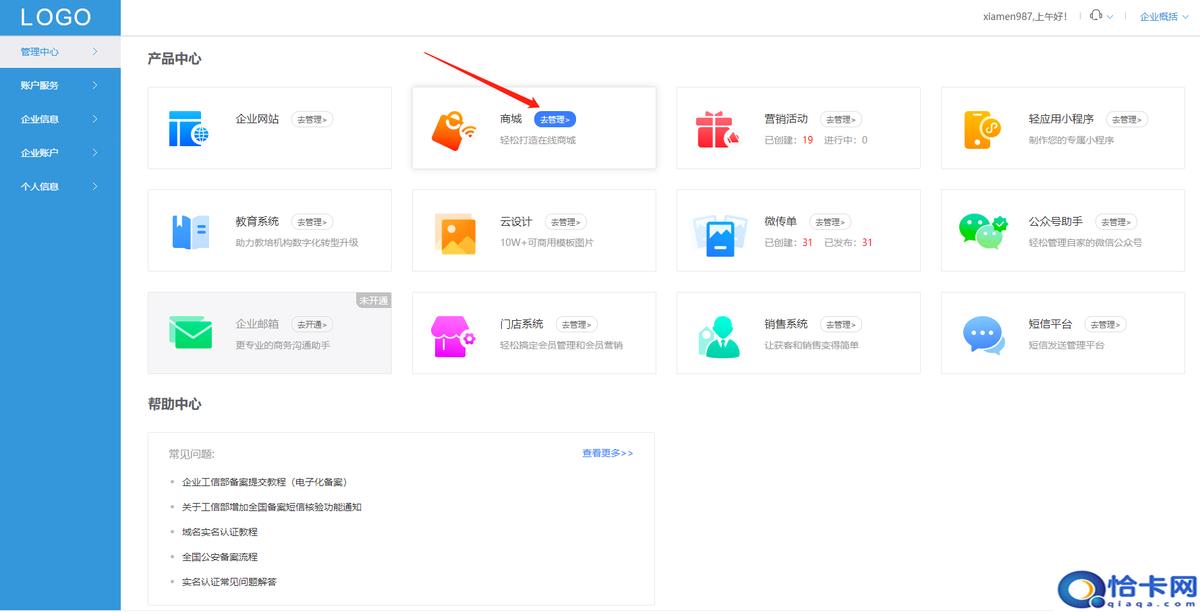Open the 域名实名认证教程 help article
Screen dimensions: 1200x612
pos(219,532)
